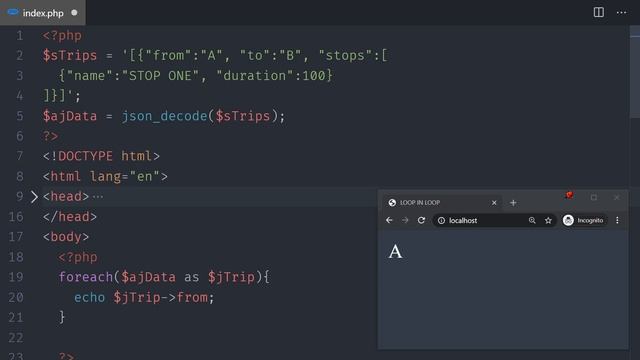The height and width of the screenshot is (360, 640).
Task: Click line number 22 in the gutter
Action: 16,338
